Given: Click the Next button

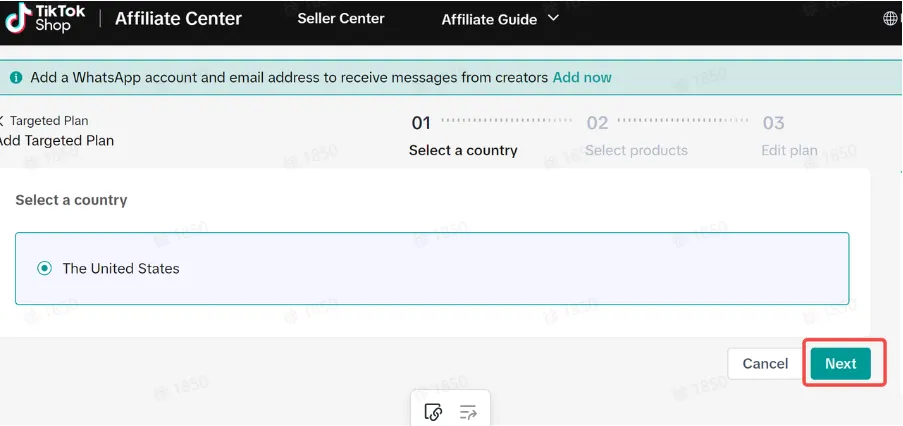Looking at the screenshot, I should 841,363.
